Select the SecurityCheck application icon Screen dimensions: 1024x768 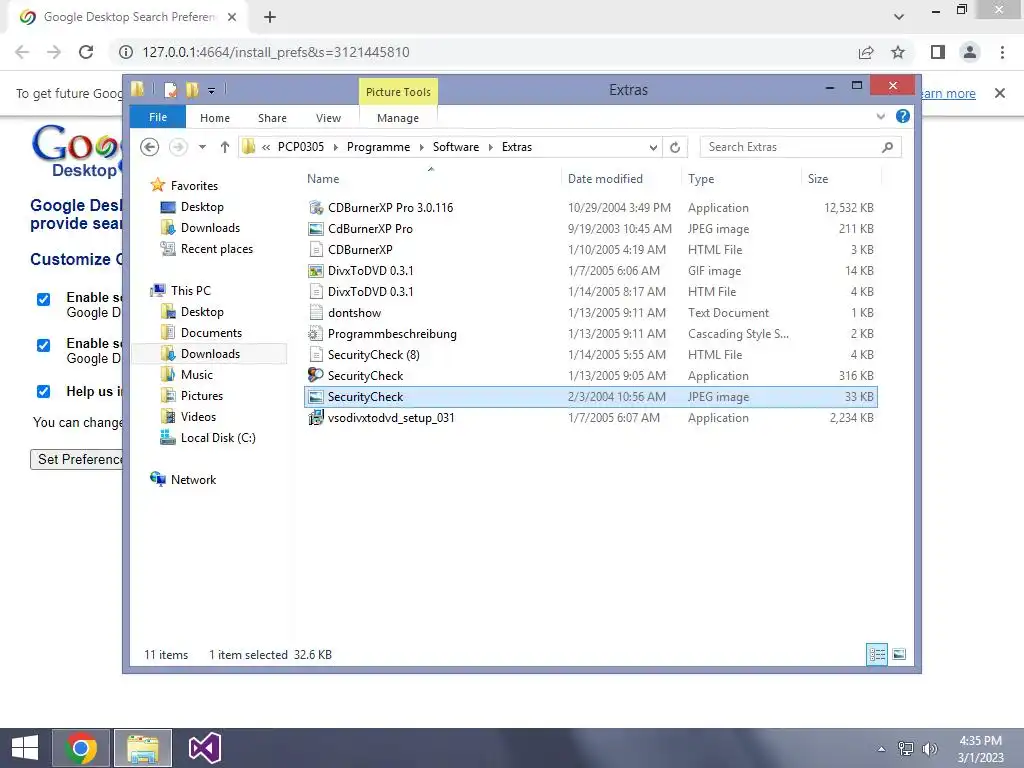coord(316,376)
